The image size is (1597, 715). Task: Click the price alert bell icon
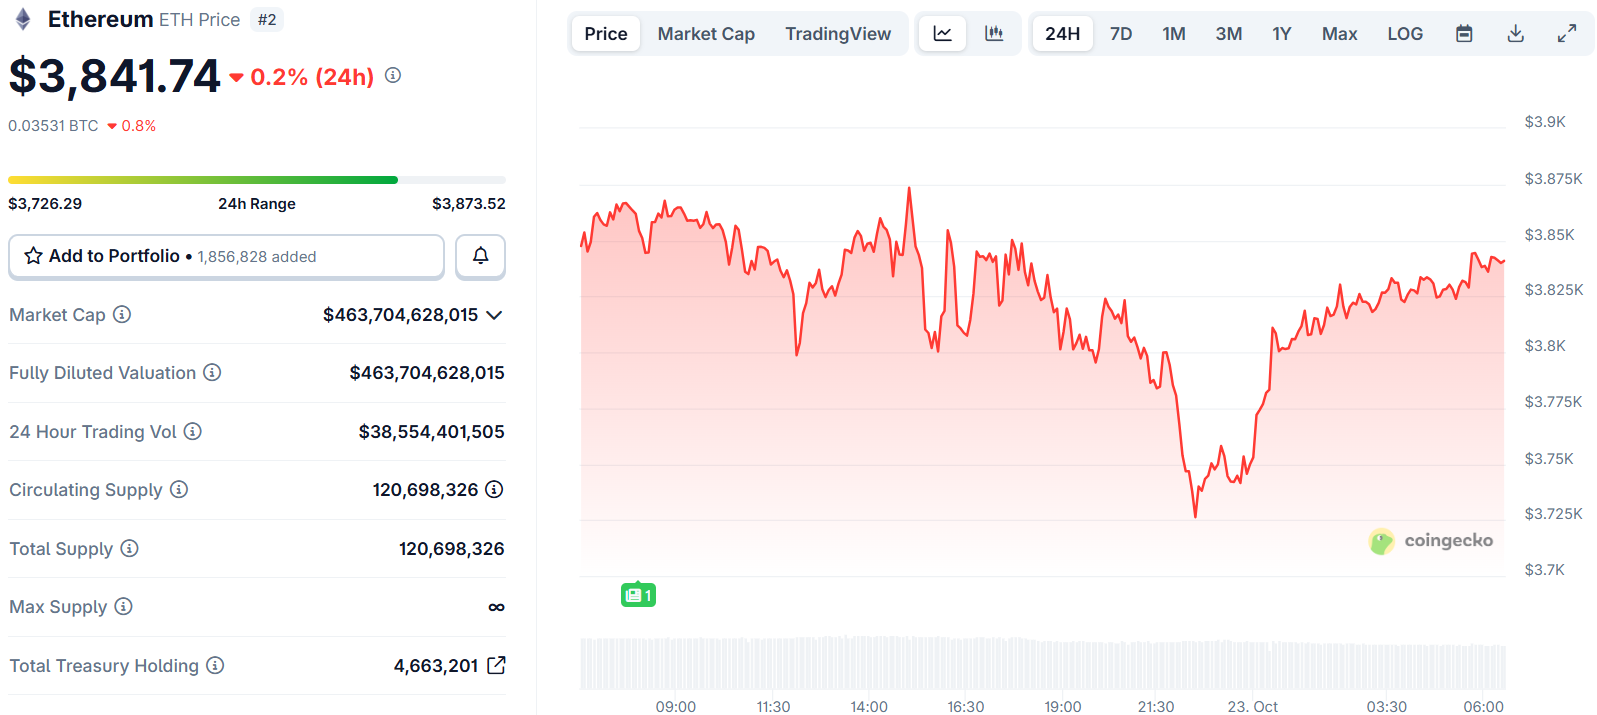(x=480, y=256)
